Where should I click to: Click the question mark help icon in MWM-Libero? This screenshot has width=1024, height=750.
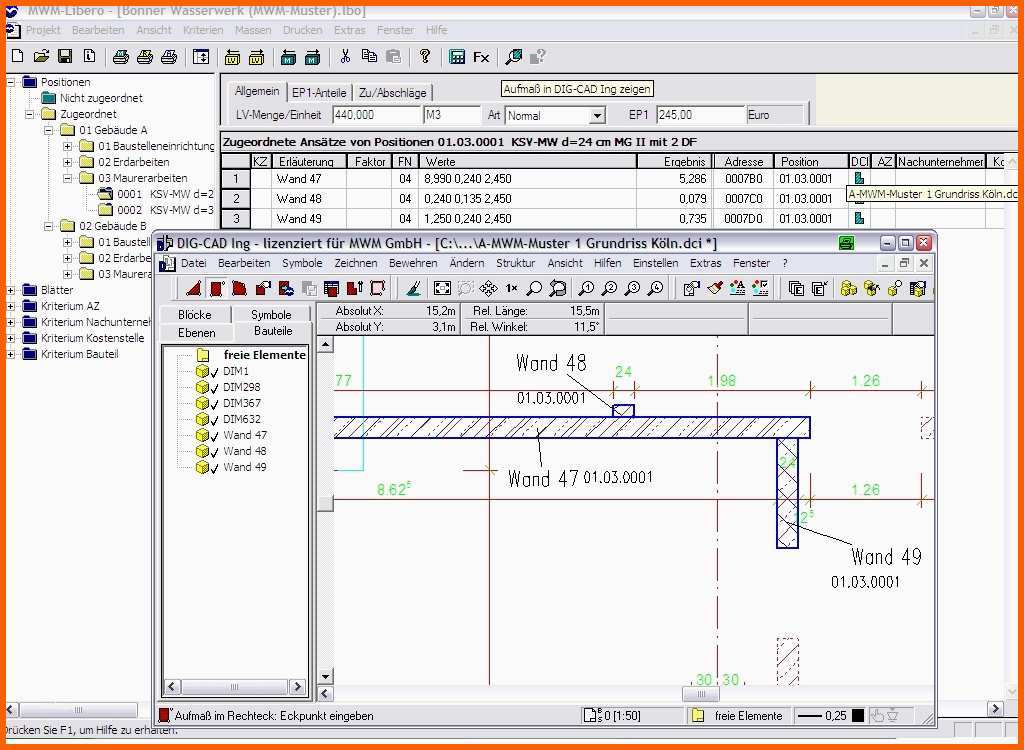click(425, 57)
